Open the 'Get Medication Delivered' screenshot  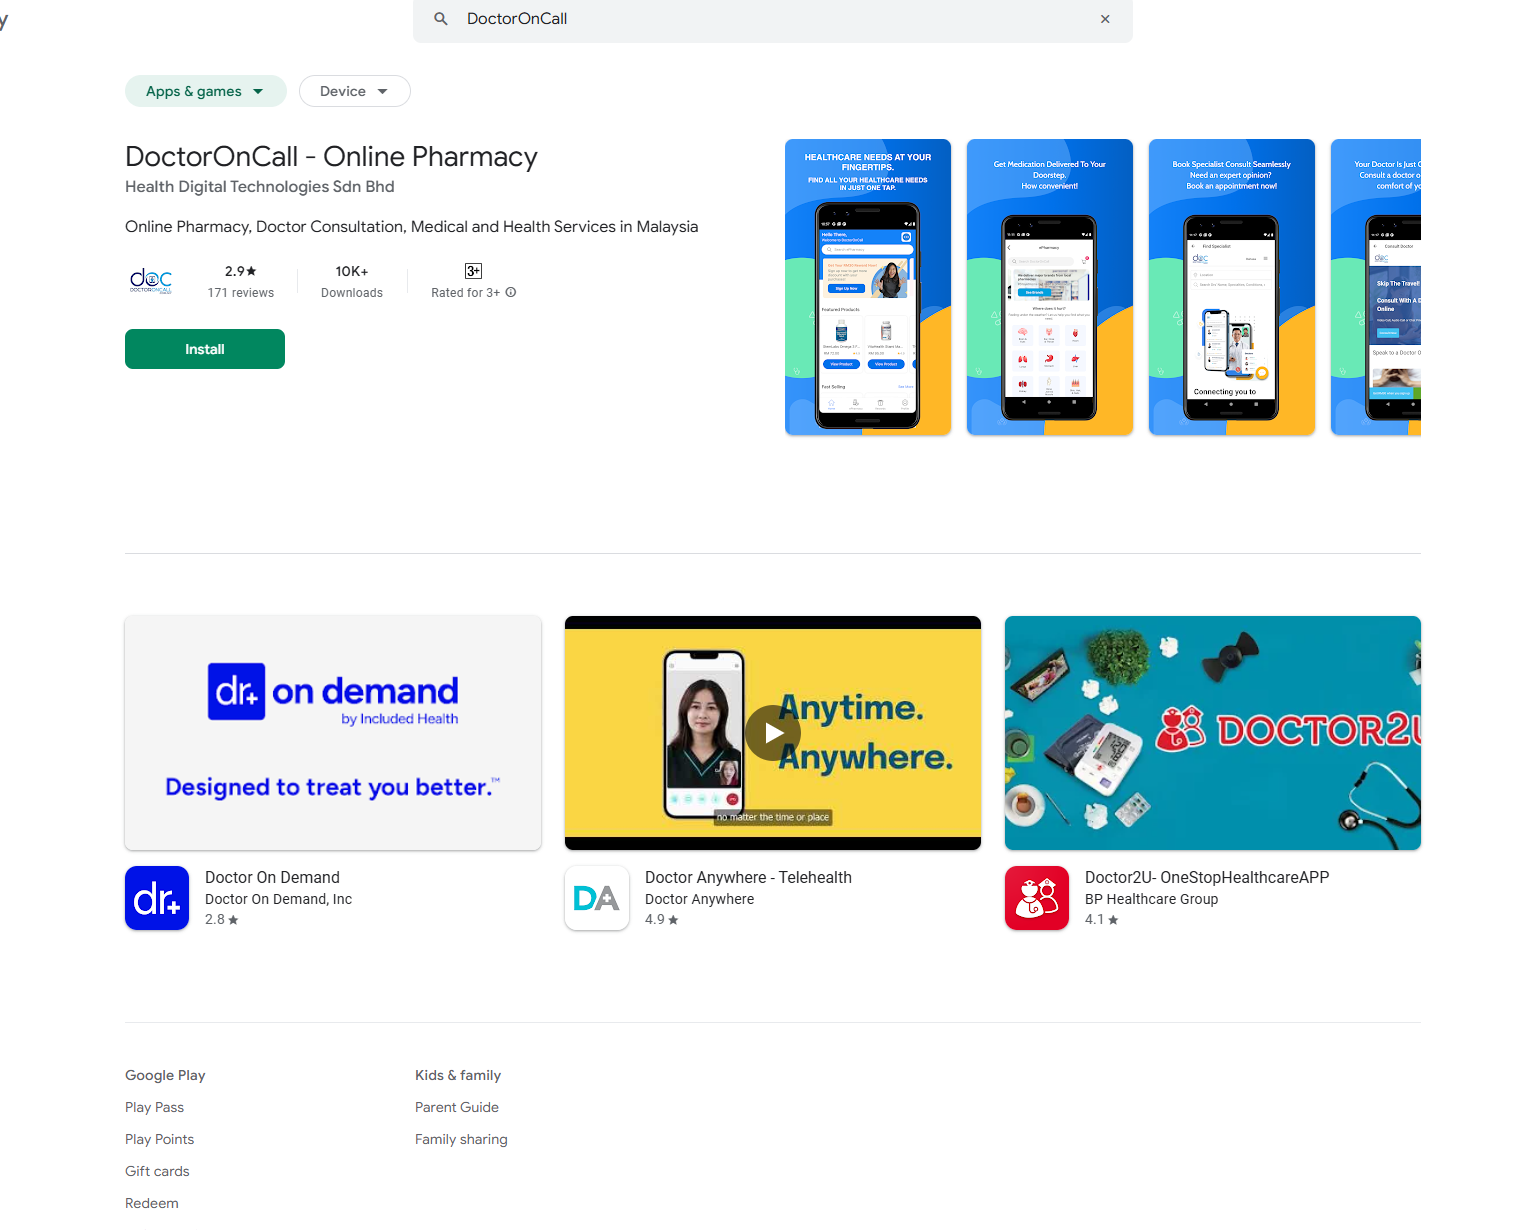click(1050, 287)
